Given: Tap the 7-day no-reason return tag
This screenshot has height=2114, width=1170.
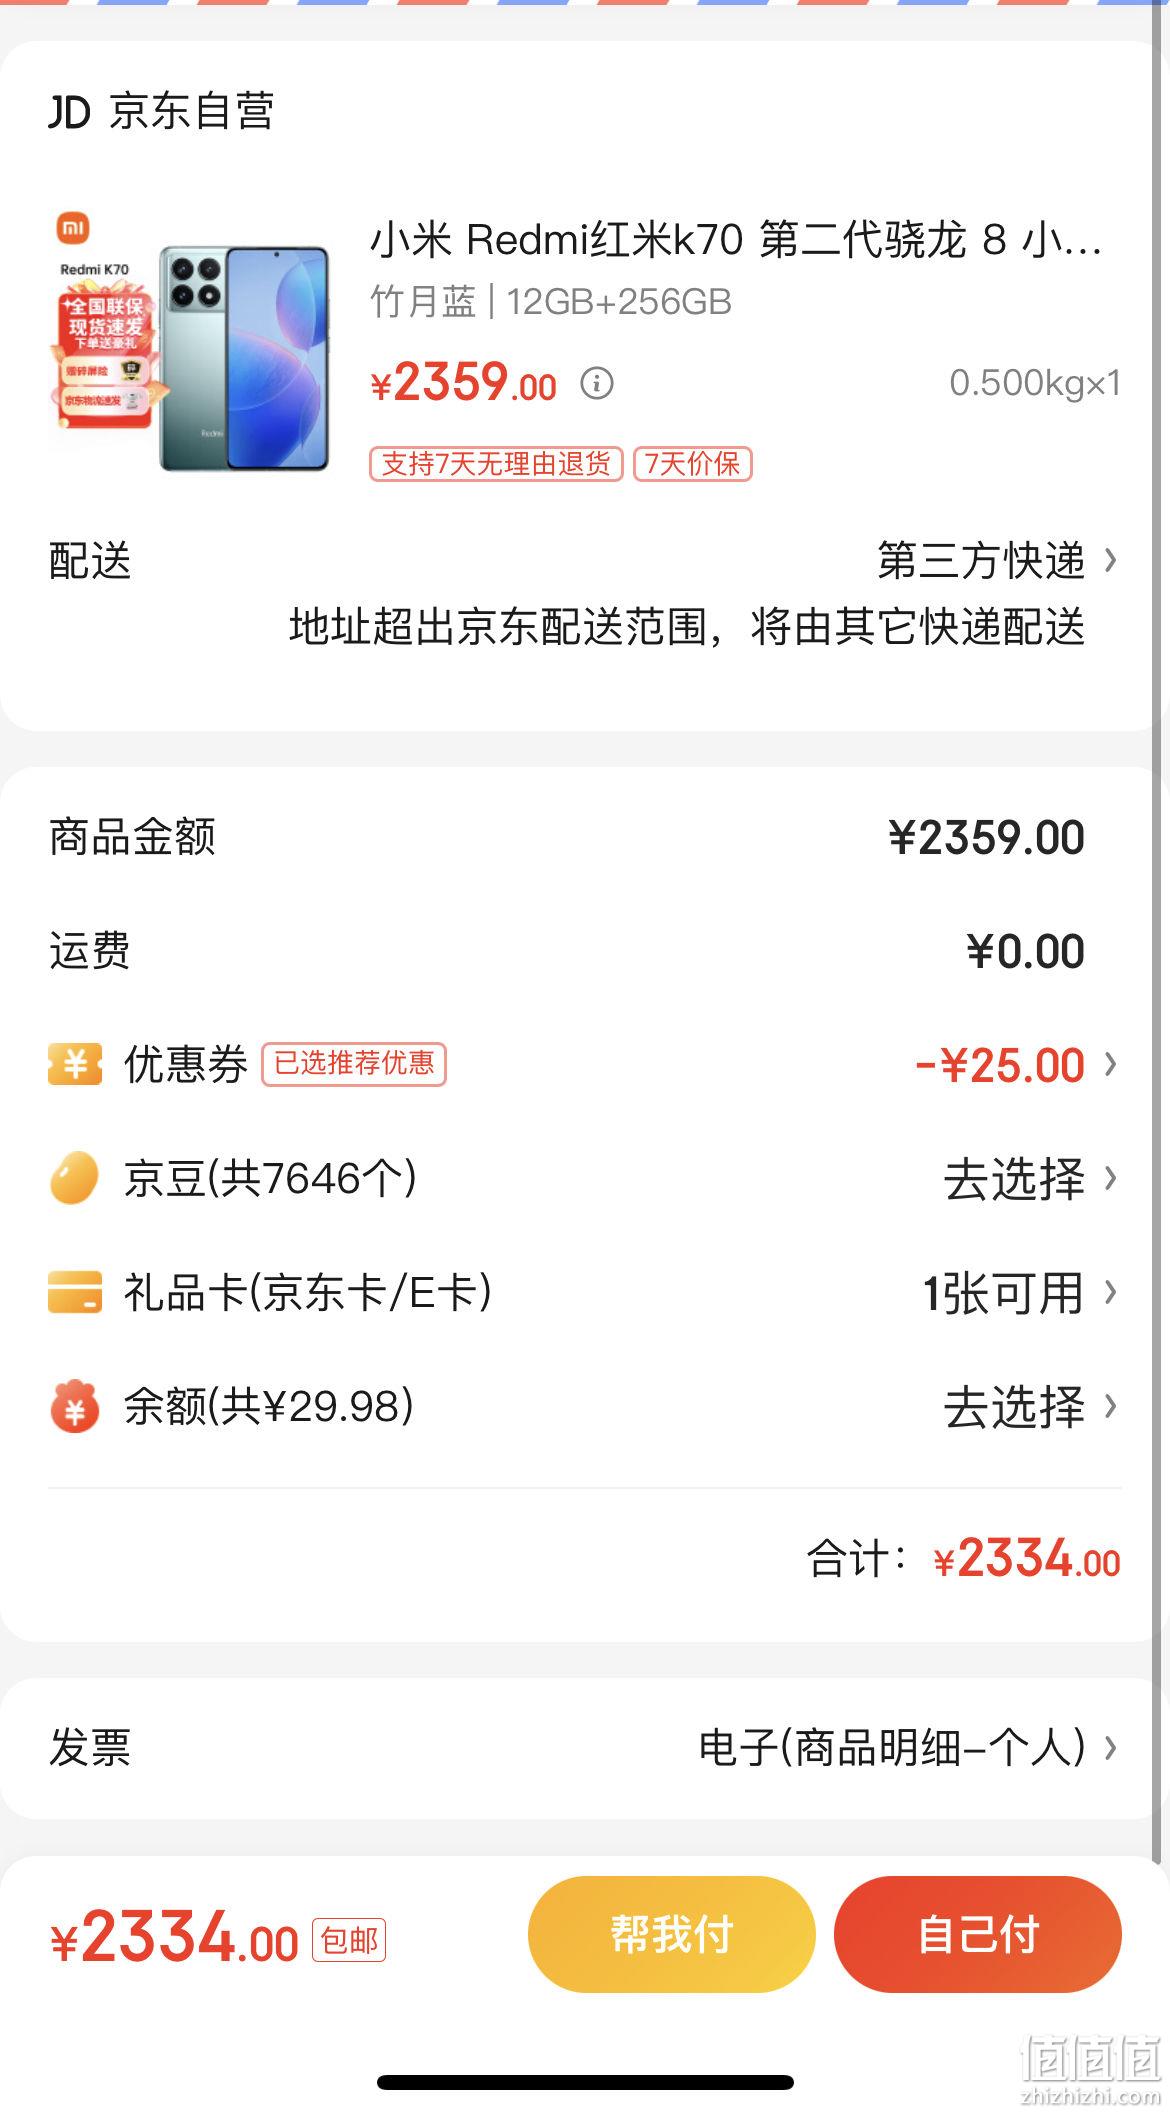Looking at the screenshot, I should 496,464.
